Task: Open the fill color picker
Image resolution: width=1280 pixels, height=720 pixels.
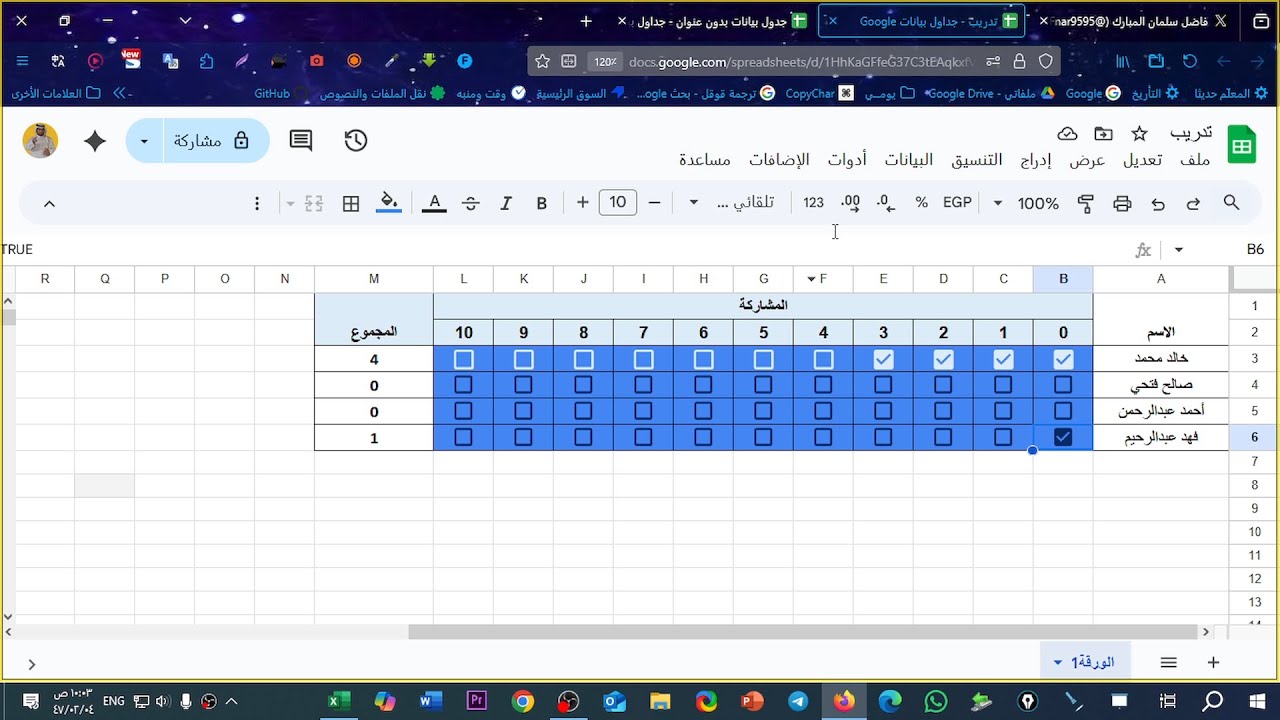Action: (x=389, y=203)
